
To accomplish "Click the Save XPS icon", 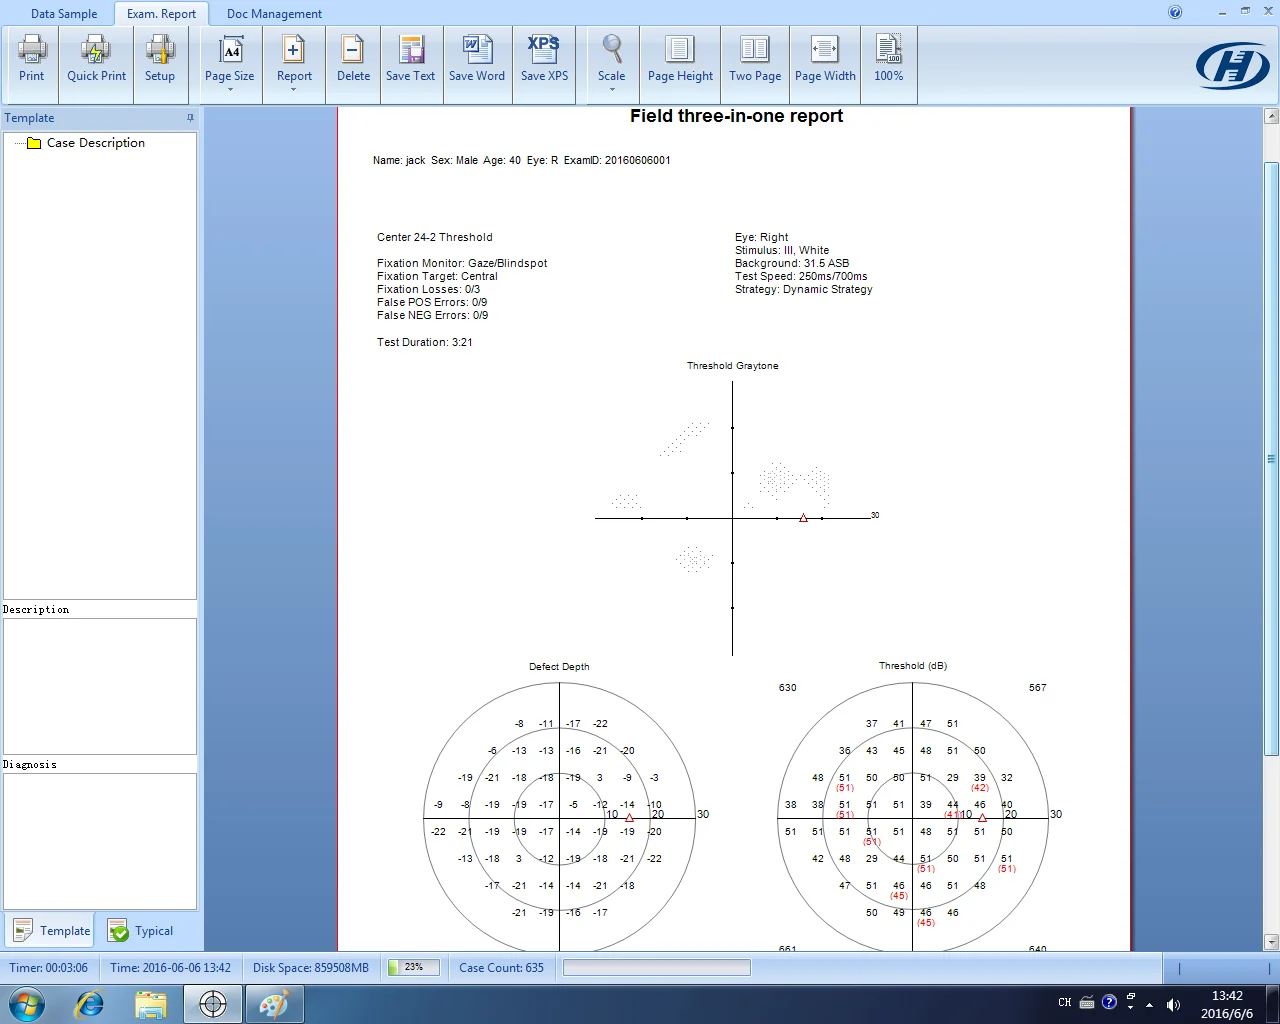I will pos(544,59).
